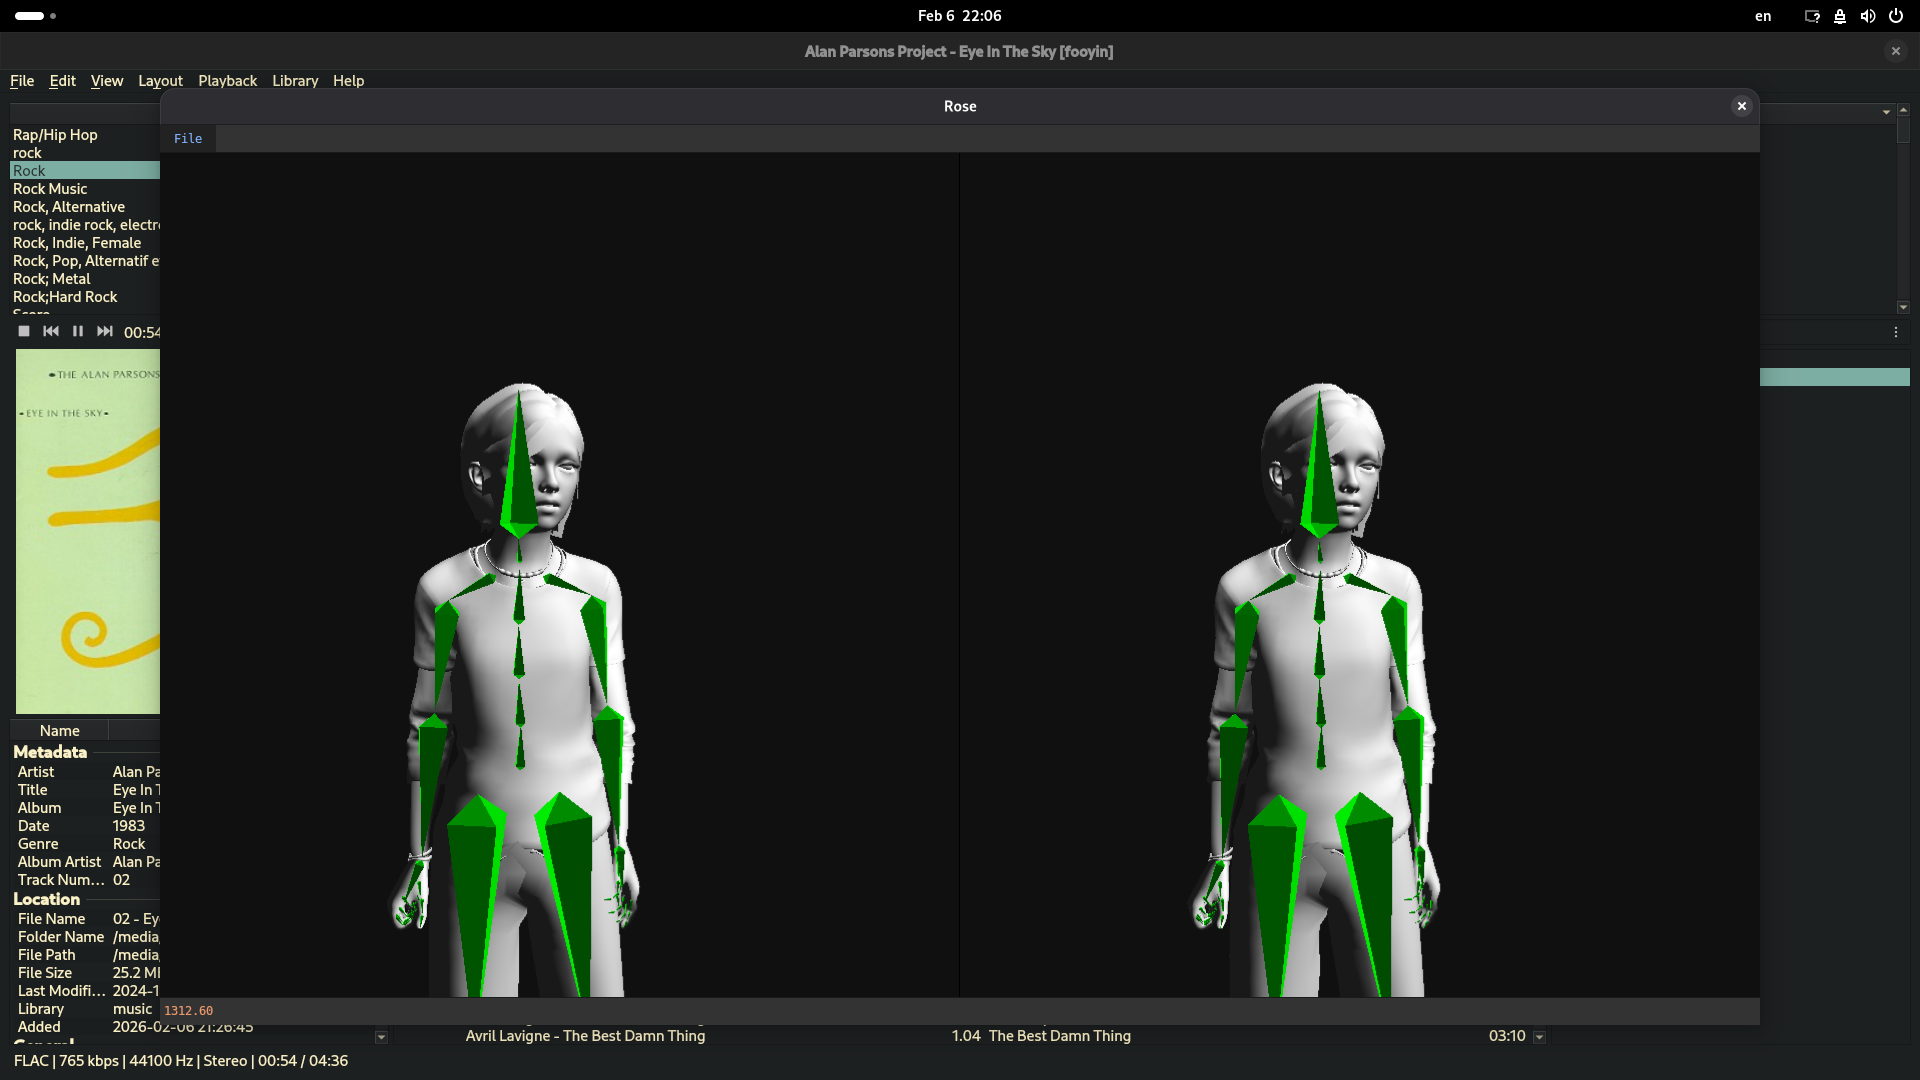Open dropdown arrow left of Avril Lavigne
This screenshot has width=1920, height=1080.
click(x=381, y=1037)
